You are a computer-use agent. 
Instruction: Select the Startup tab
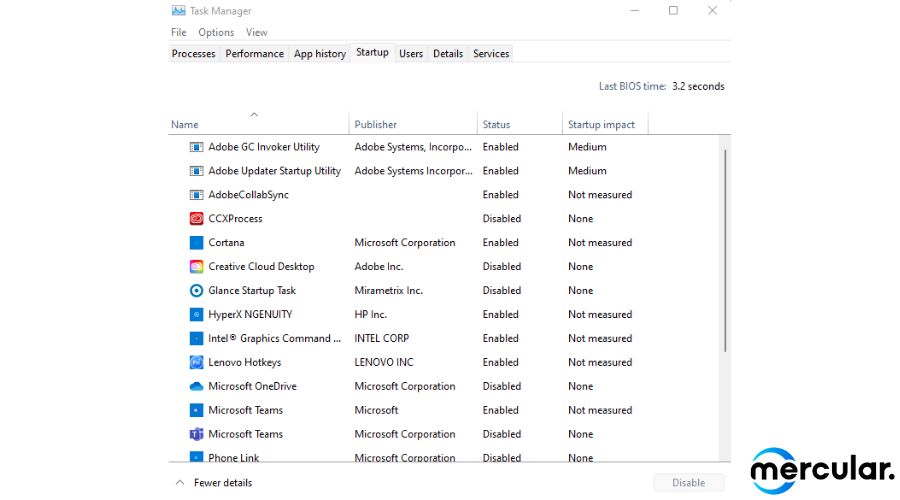372,52
